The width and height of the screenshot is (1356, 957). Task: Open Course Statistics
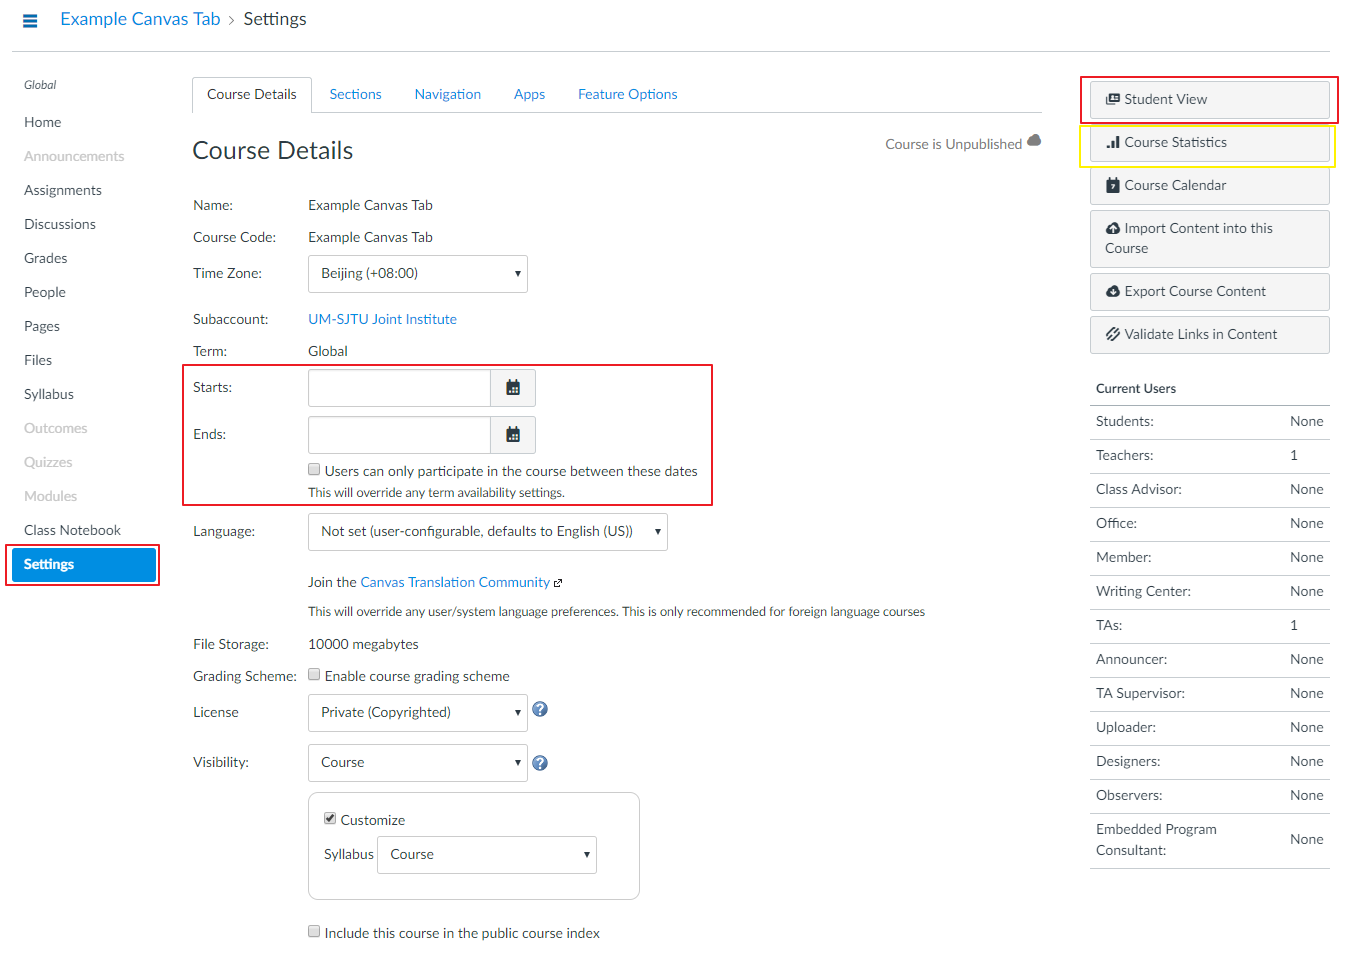pyautogui.click(x=1209, y=143)
